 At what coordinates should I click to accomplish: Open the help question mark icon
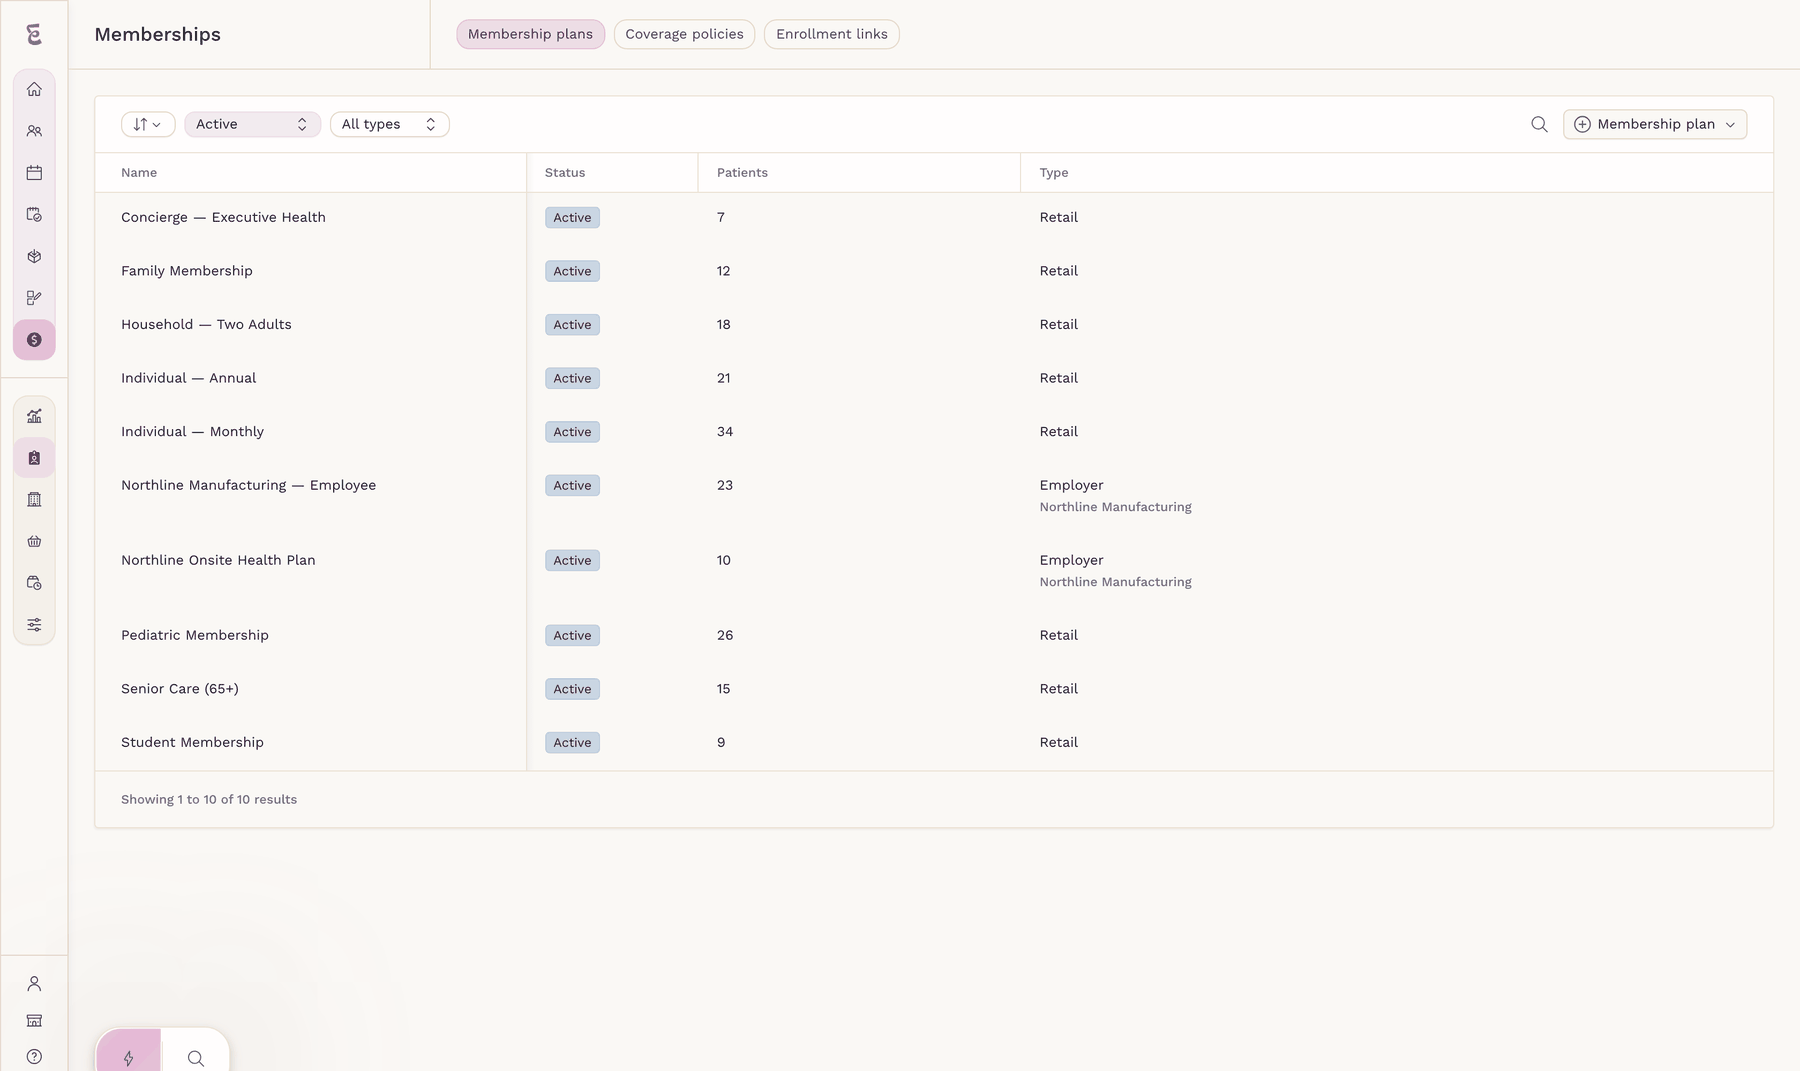pyautogui.click(x=34, y=1057)
